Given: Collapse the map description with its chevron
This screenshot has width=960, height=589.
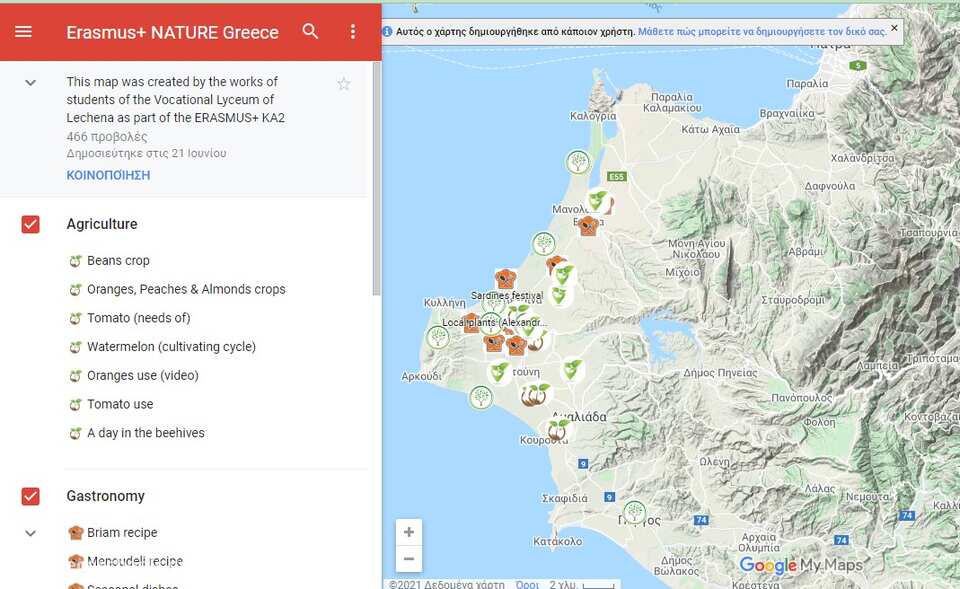Looking at the screenshot, I should point(31,83).
